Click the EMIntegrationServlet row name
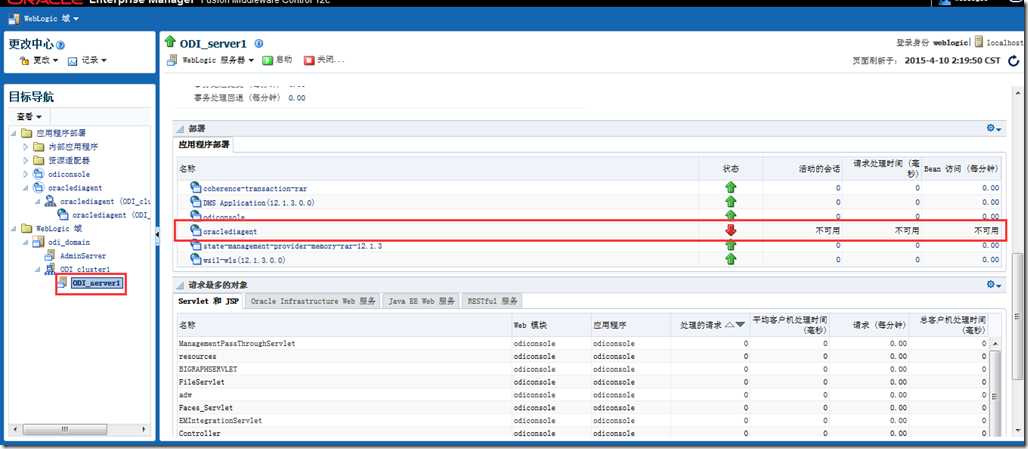Image resolution: width=1028 pixels, height=449 pixels. click(x=220, y=420)
